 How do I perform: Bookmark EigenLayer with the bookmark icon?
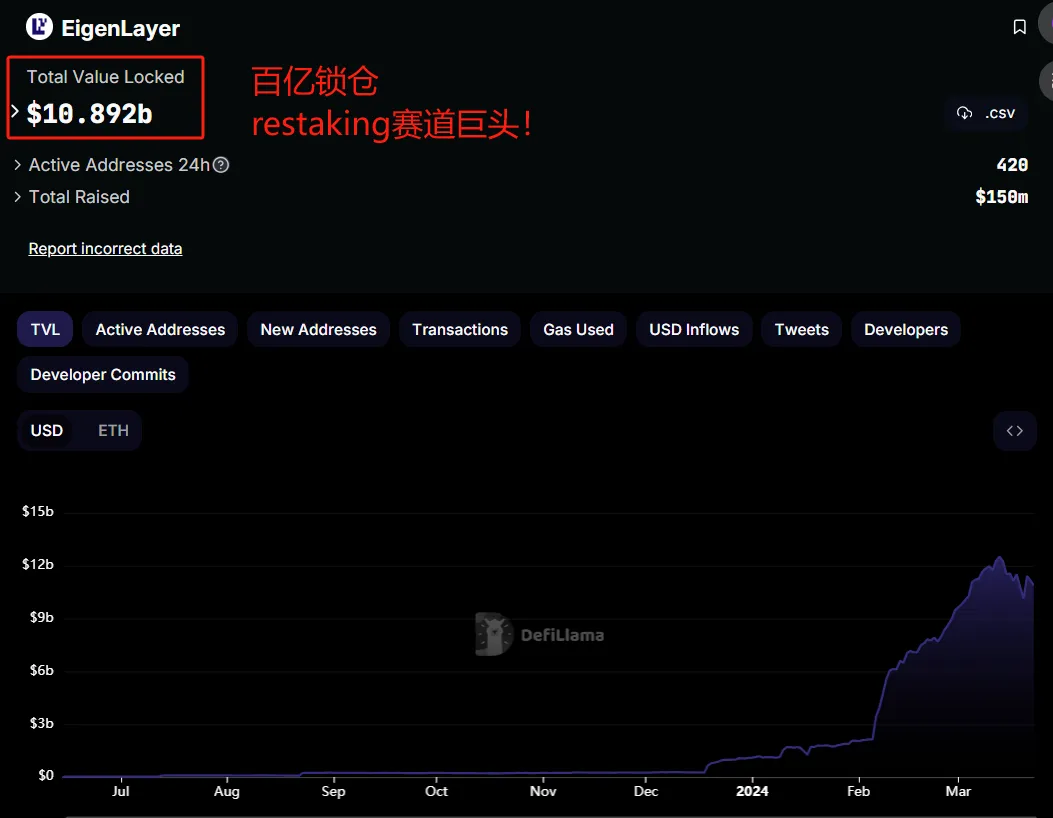tap(1019, 27)
